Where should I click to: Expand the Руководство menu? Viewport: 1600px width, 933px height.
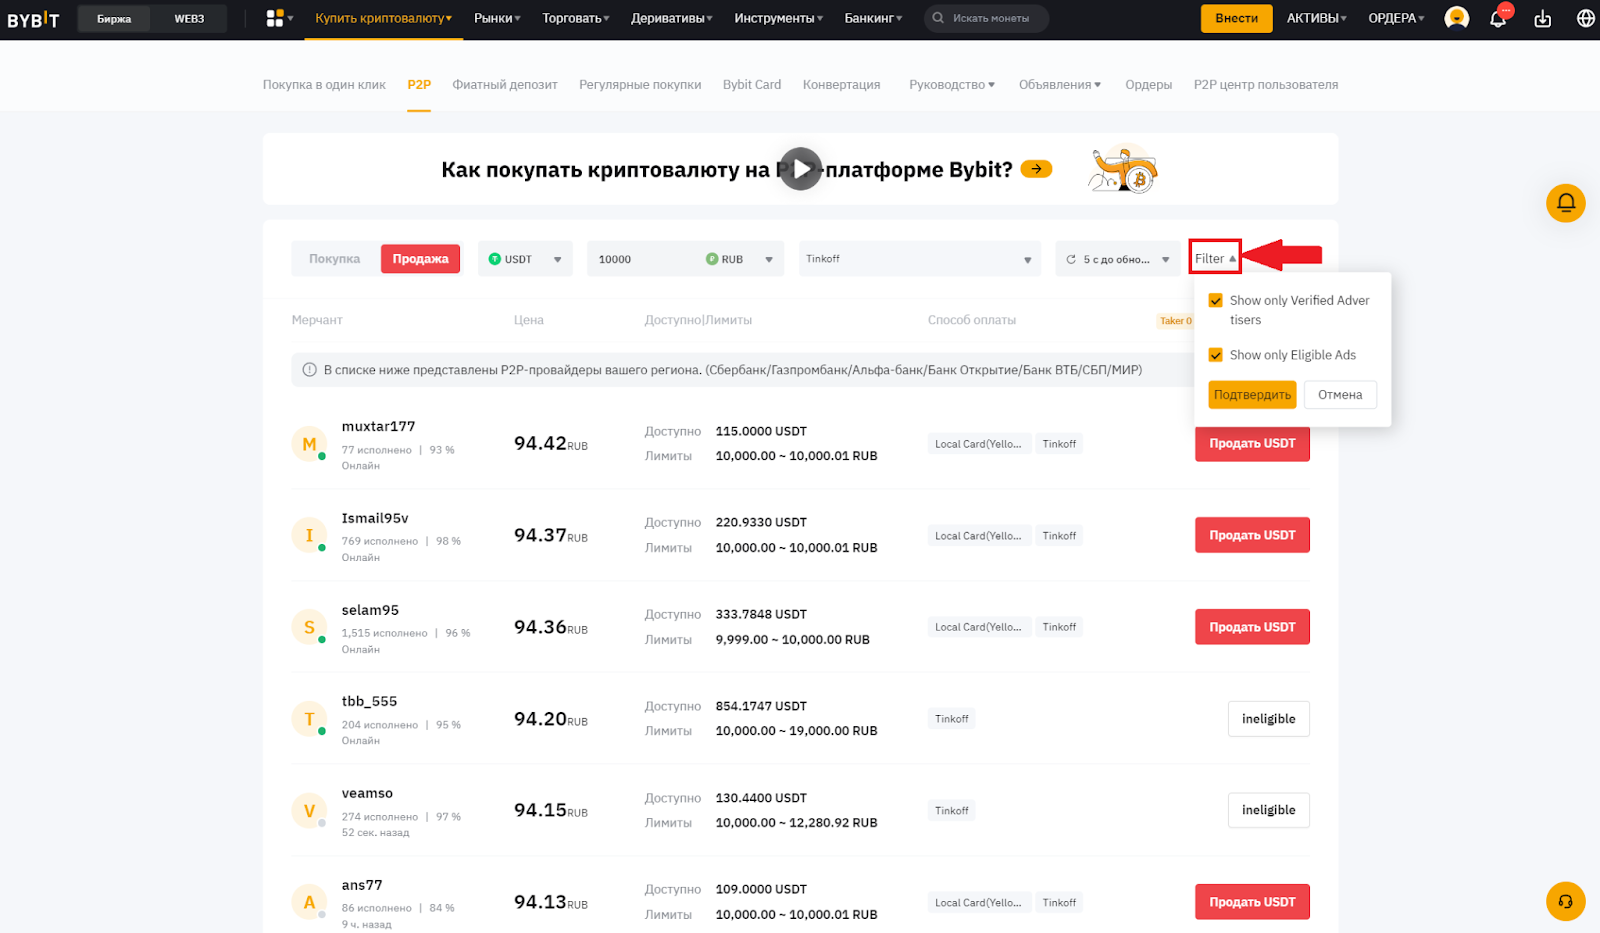point(951,85)
